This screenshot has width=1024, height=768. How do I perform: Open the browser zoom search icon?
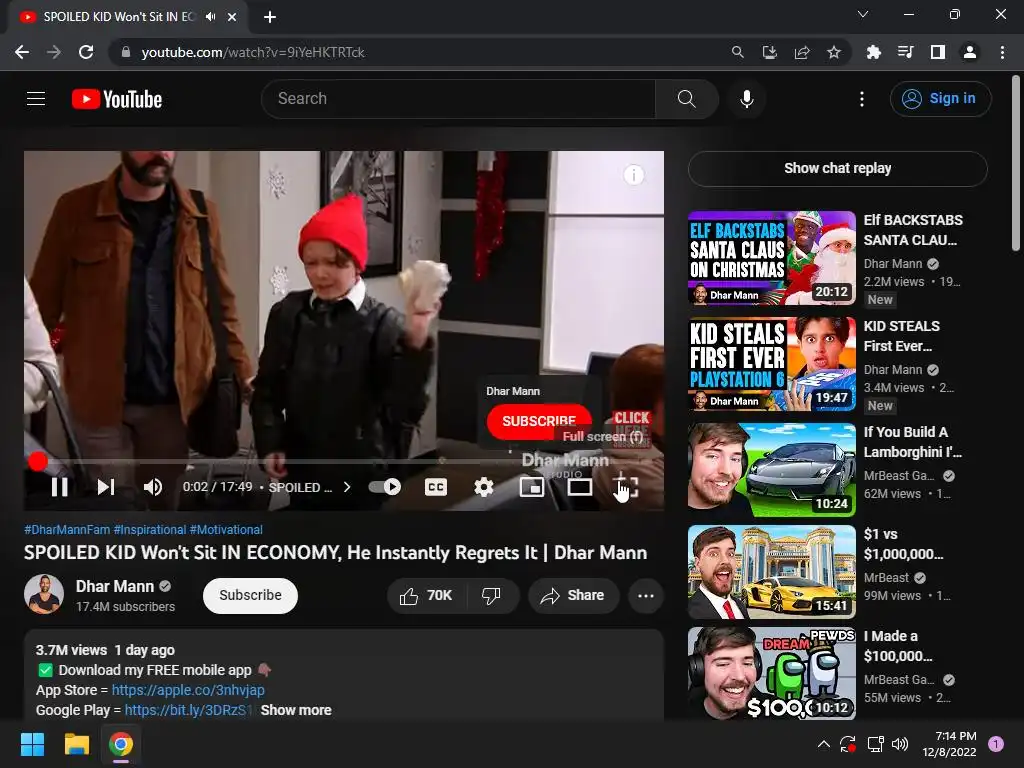coord(737,52)
